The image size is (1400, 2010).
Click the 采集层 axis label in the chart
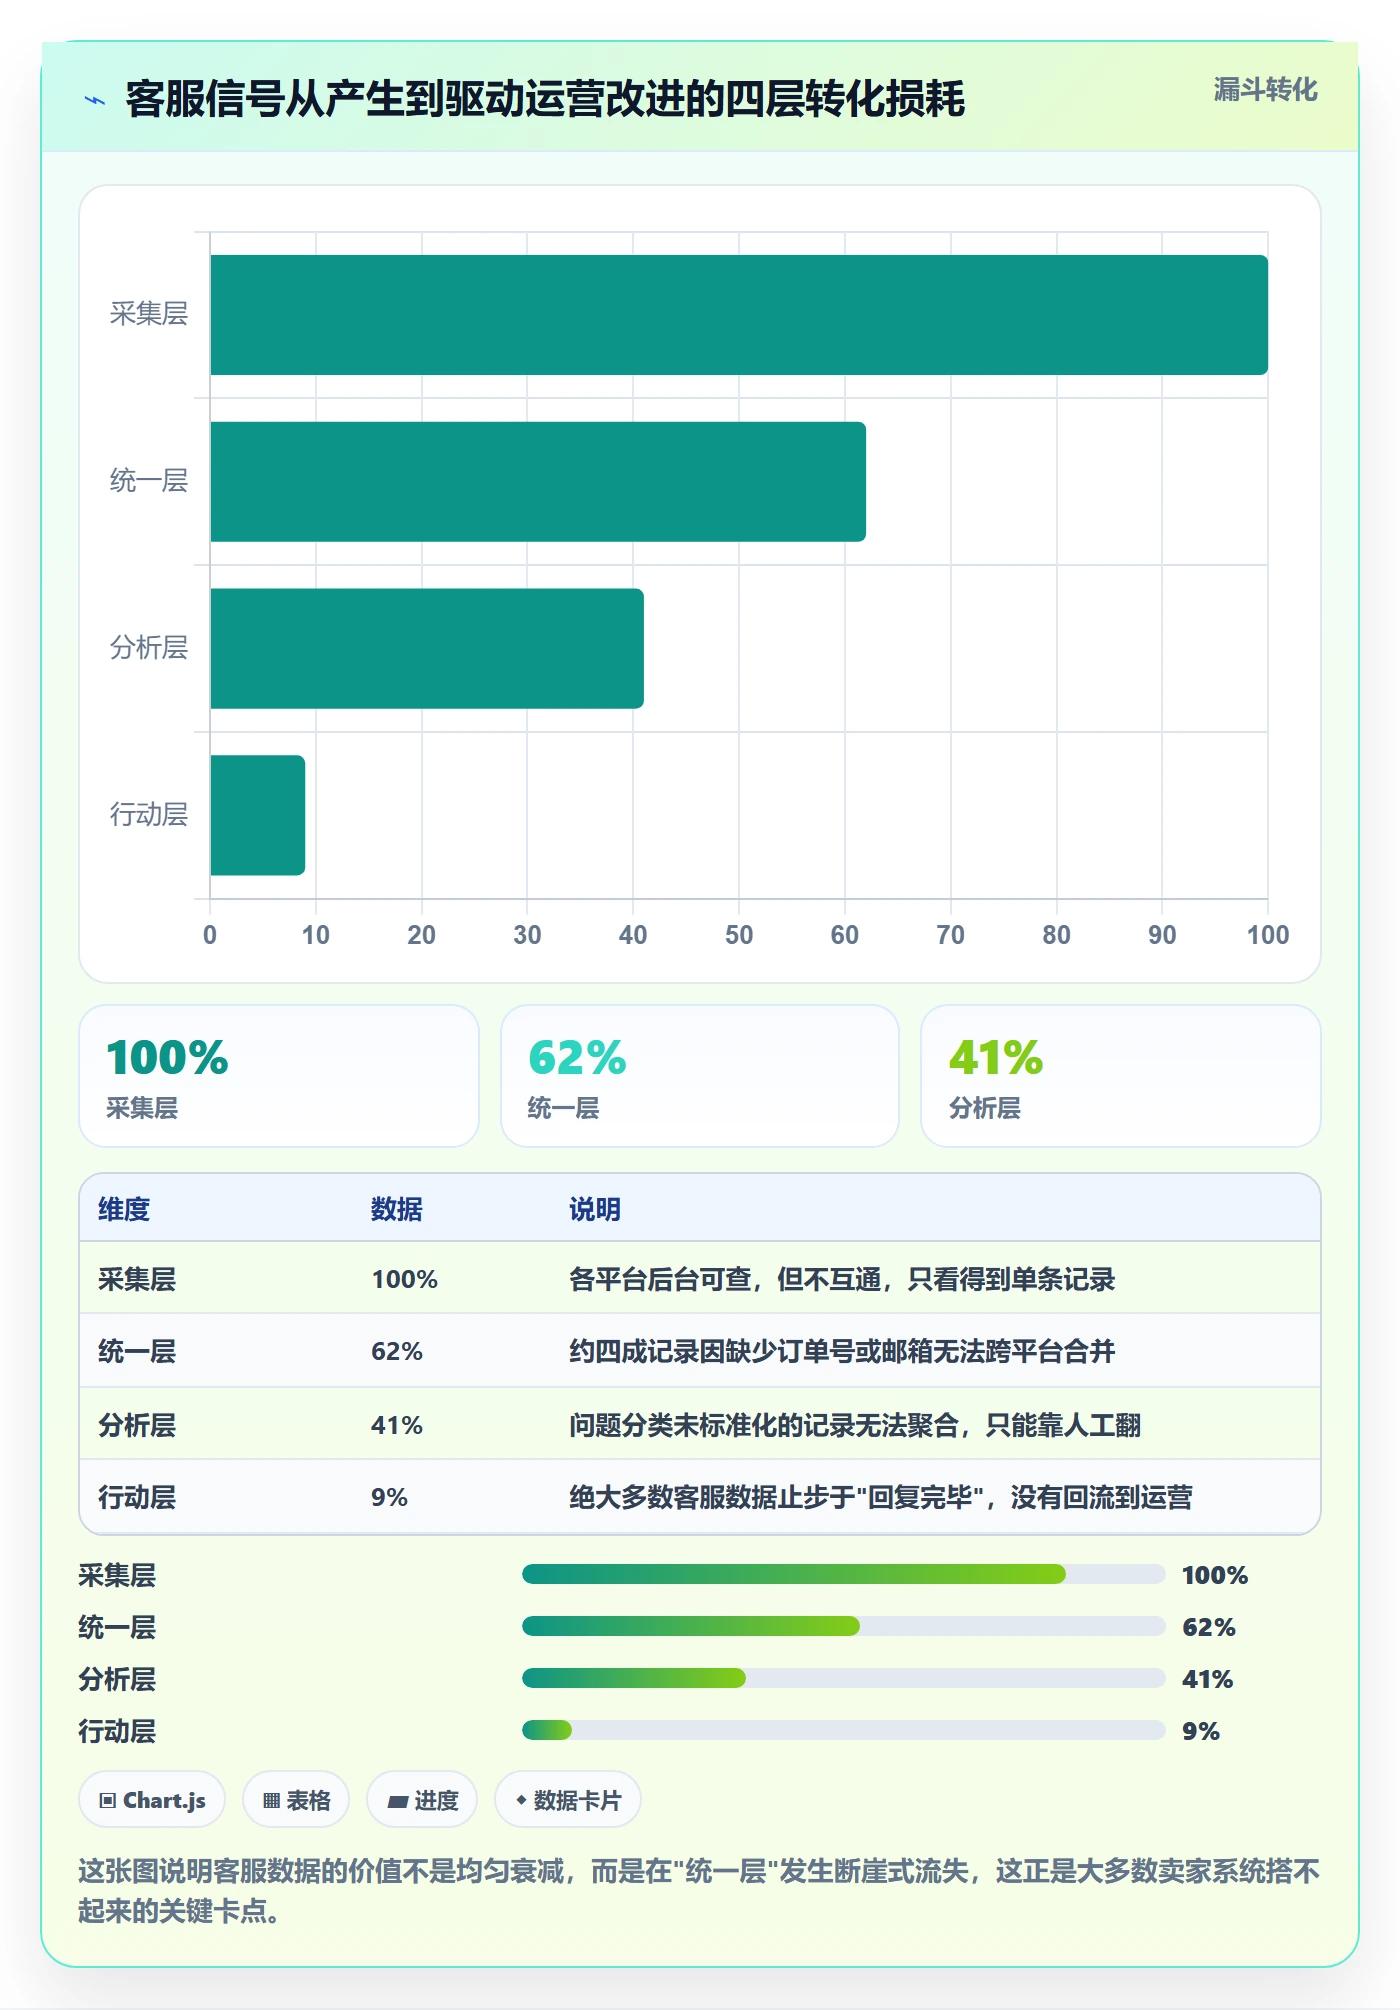point(149,314)
